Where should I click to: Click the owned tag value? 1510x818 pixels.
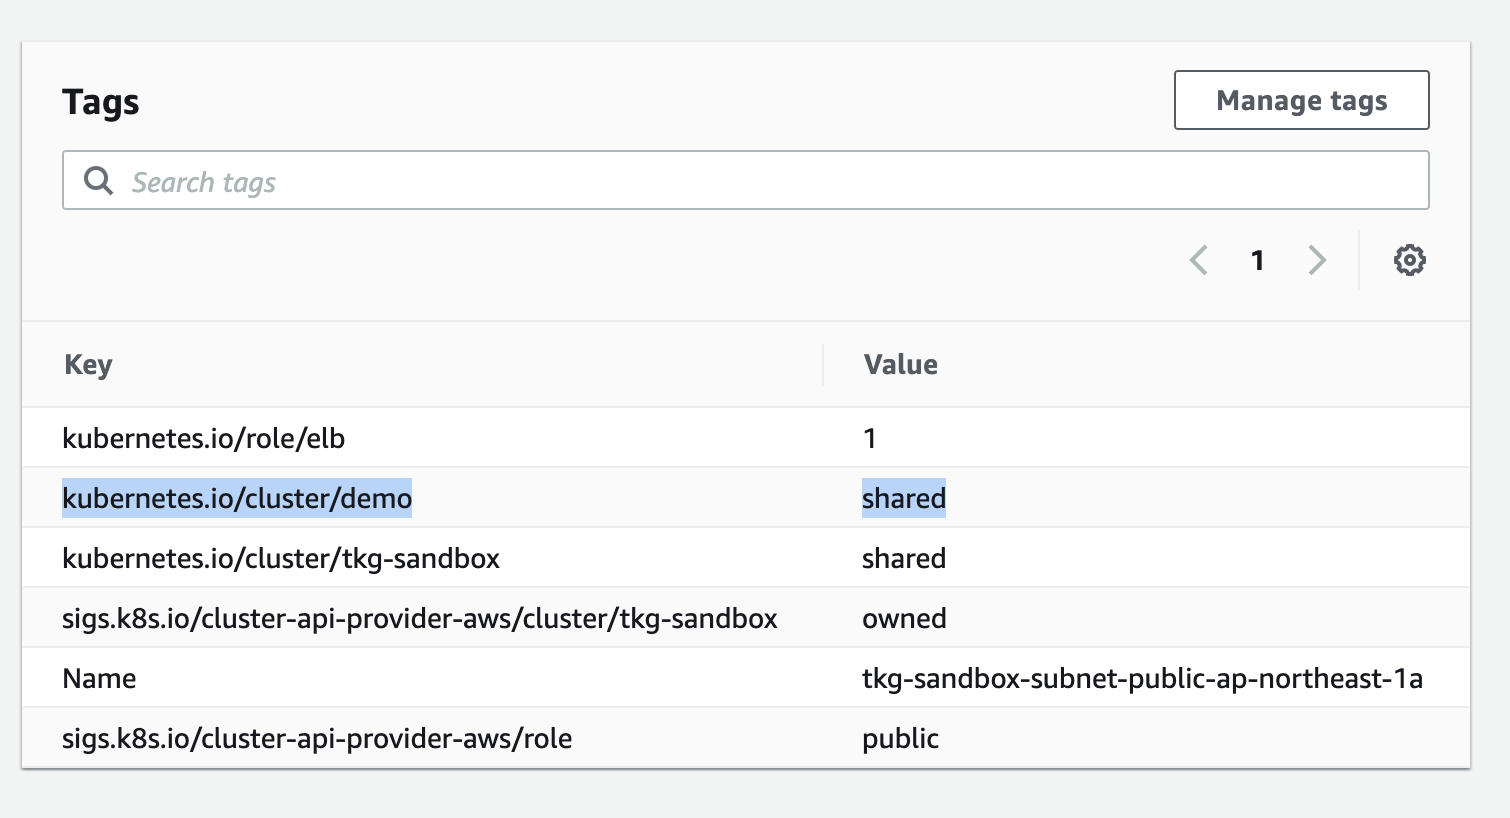(x=904, y=618)
